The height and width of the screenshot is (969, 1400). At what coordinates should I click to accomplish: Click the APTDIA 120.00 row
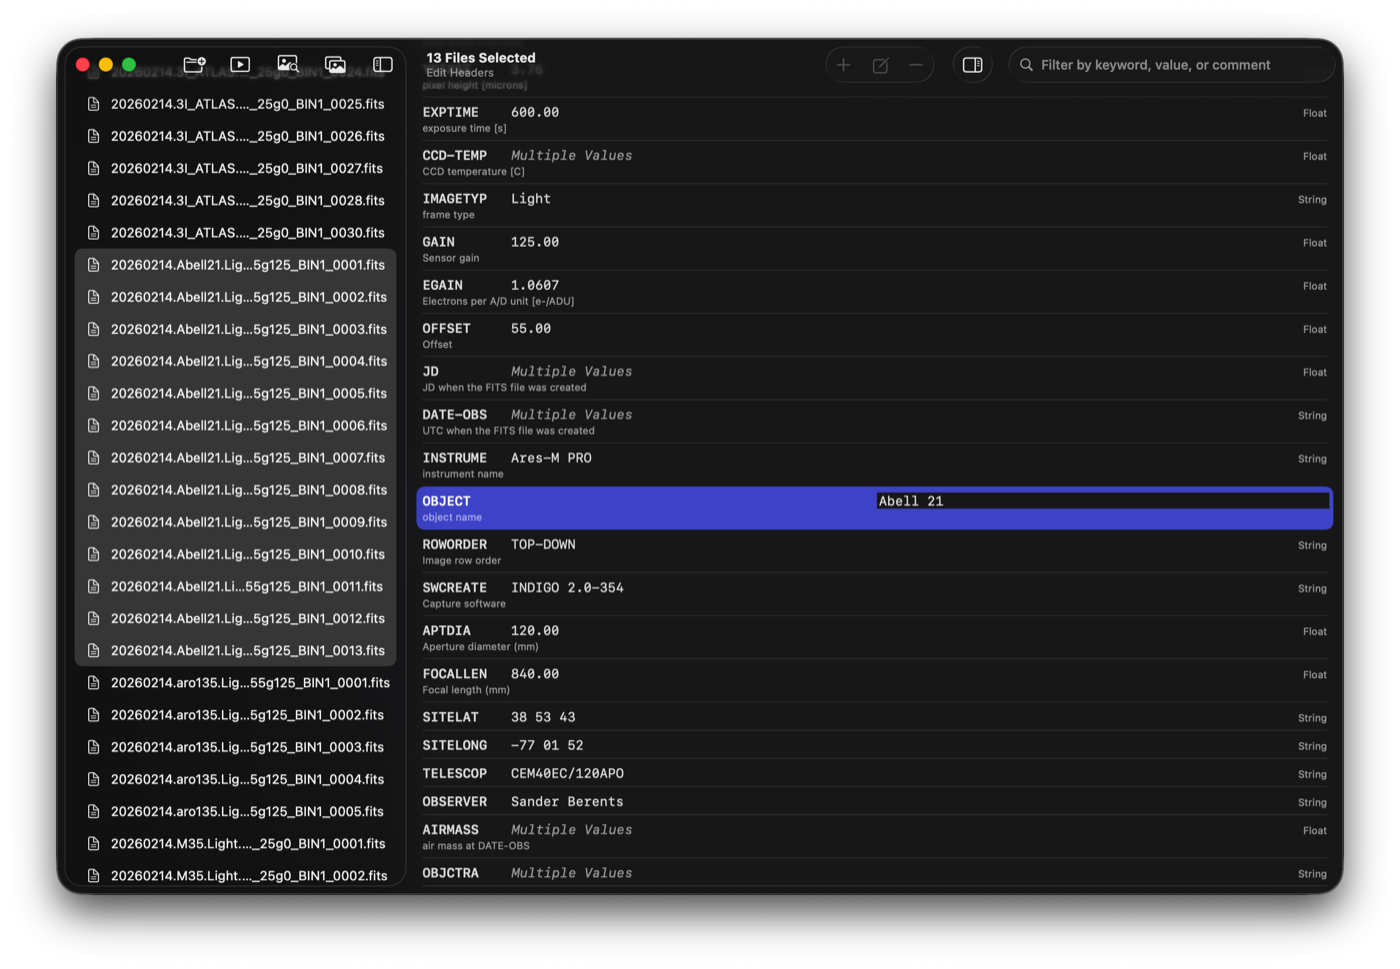(x=875, y=637)
